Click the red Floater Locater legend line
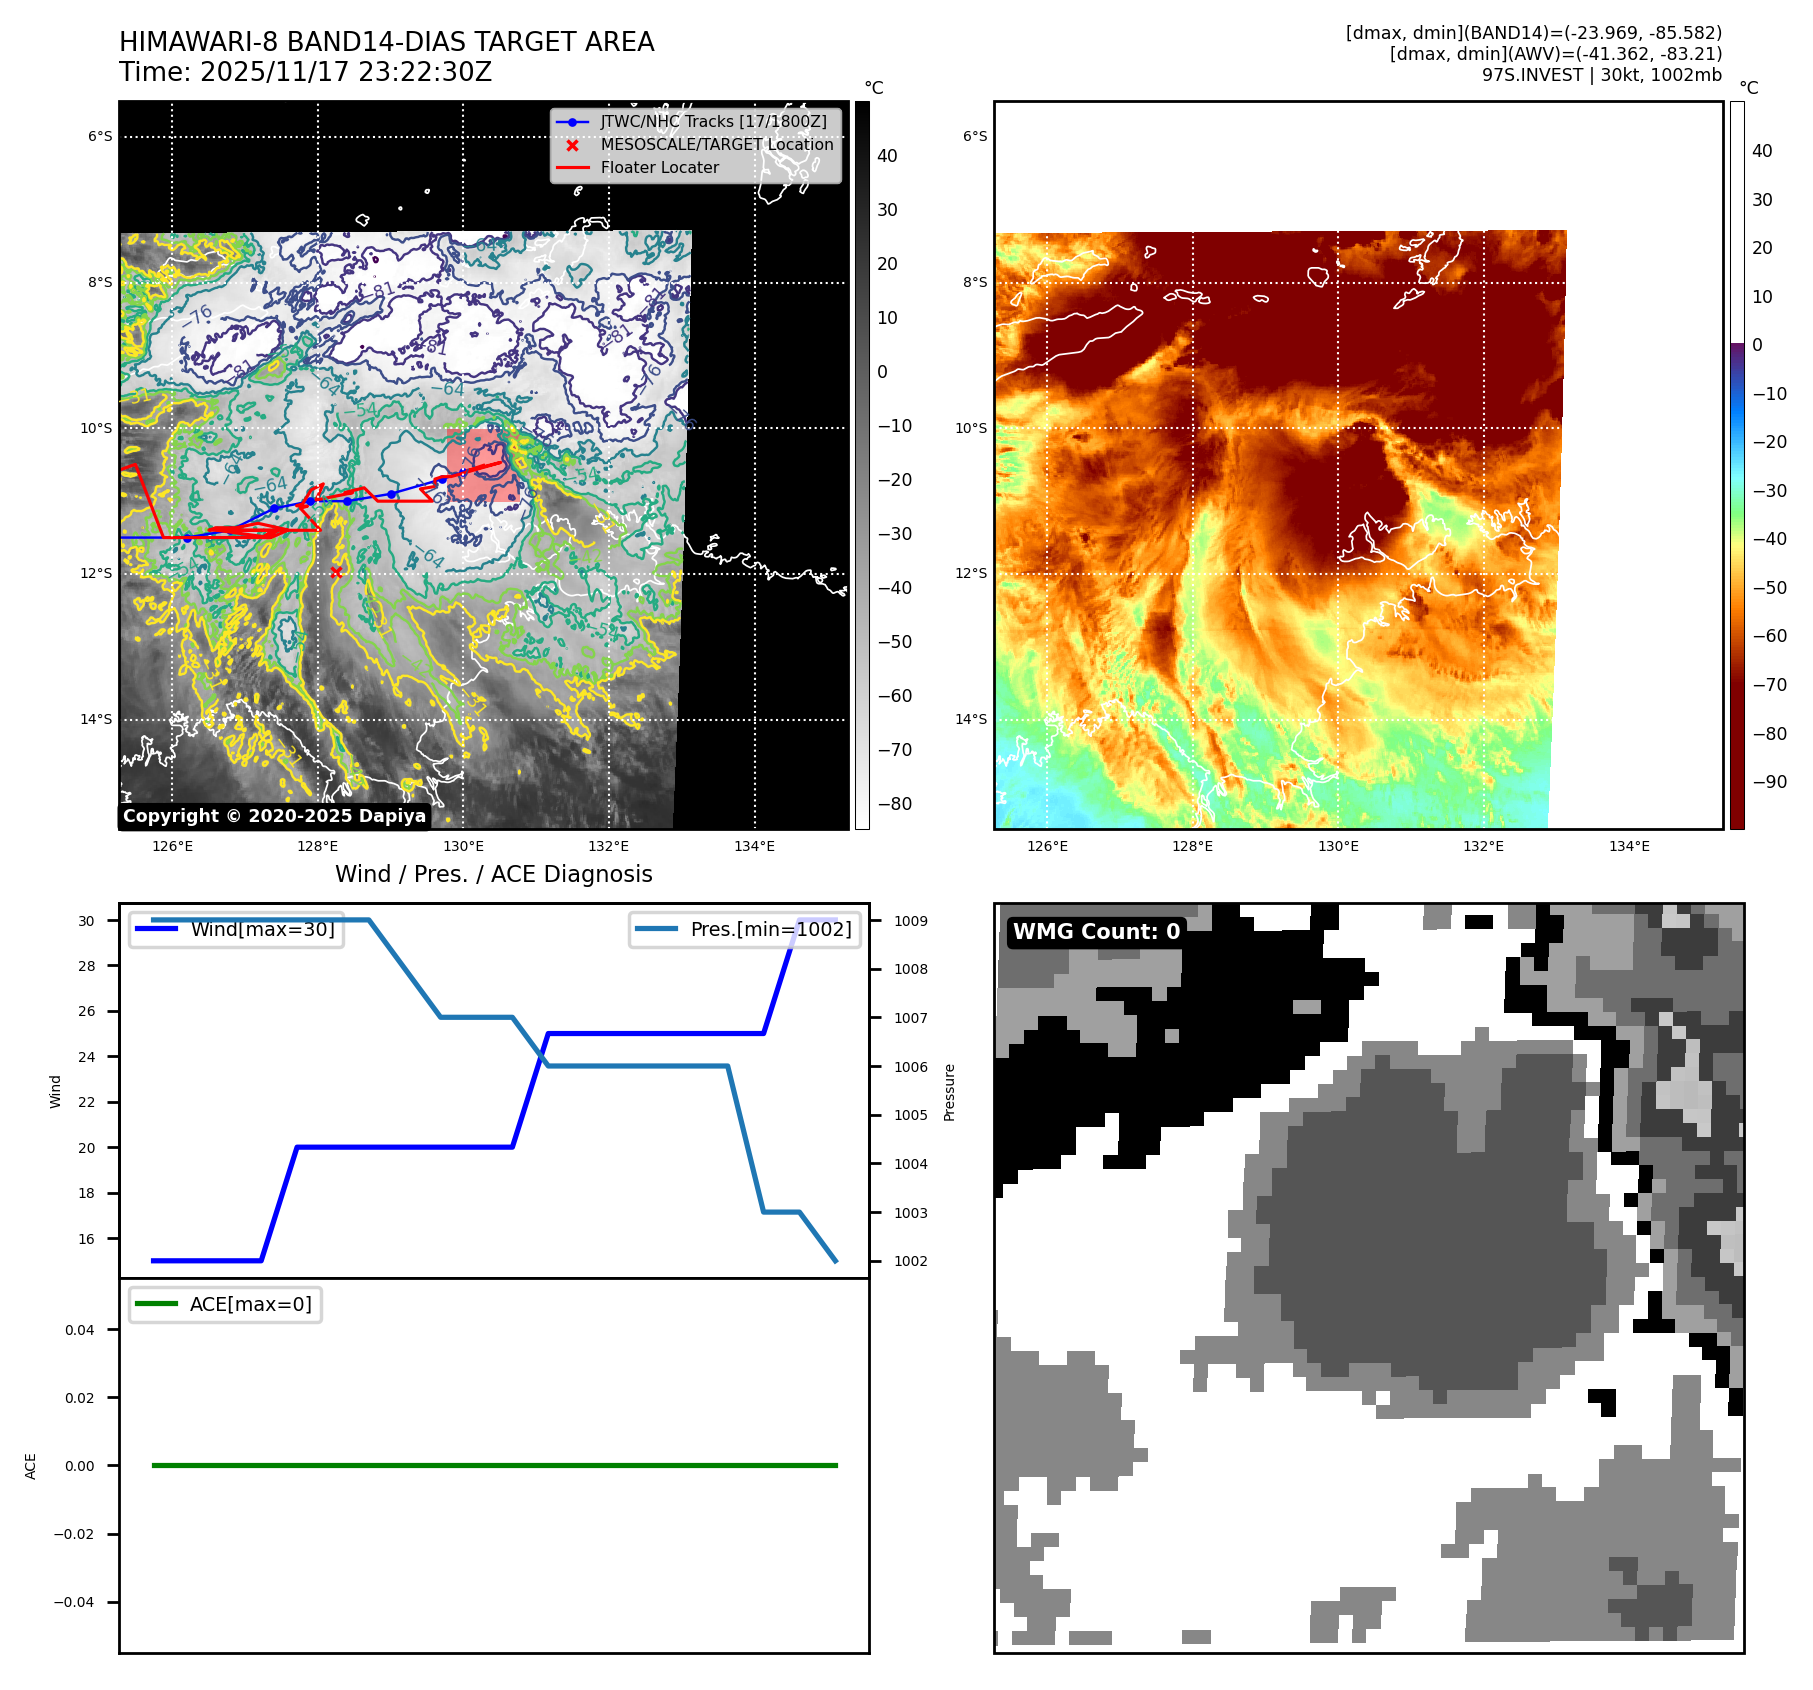 point(572,168)
